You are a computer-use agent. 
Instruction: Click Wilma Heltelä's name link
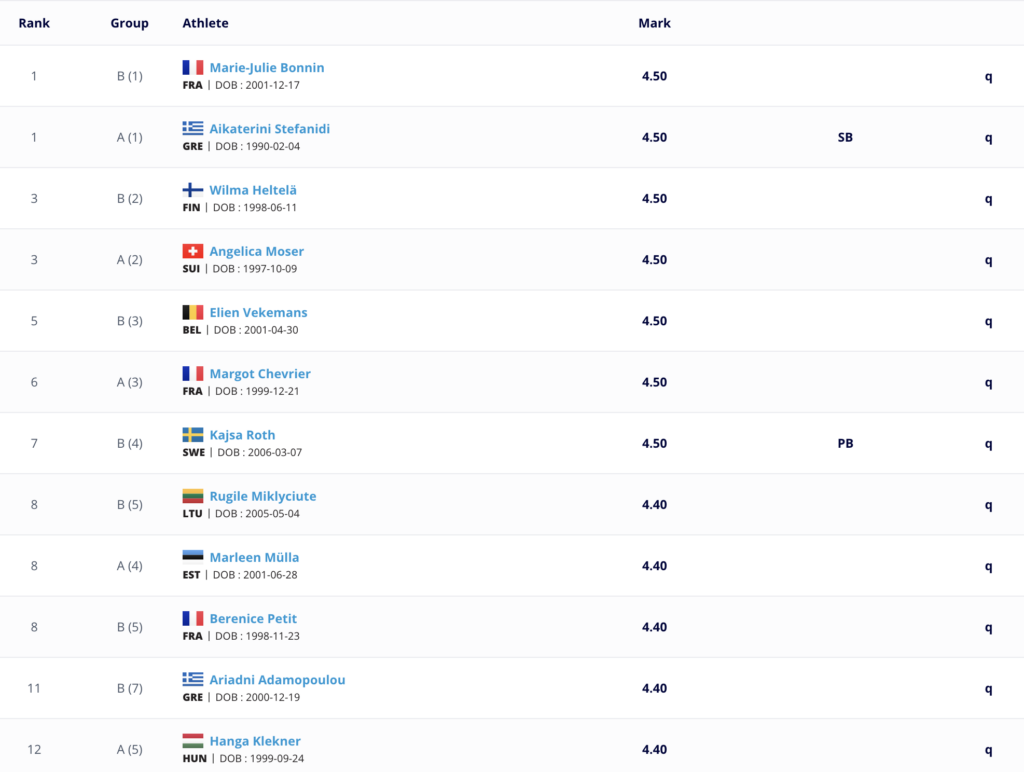[253, 190]
